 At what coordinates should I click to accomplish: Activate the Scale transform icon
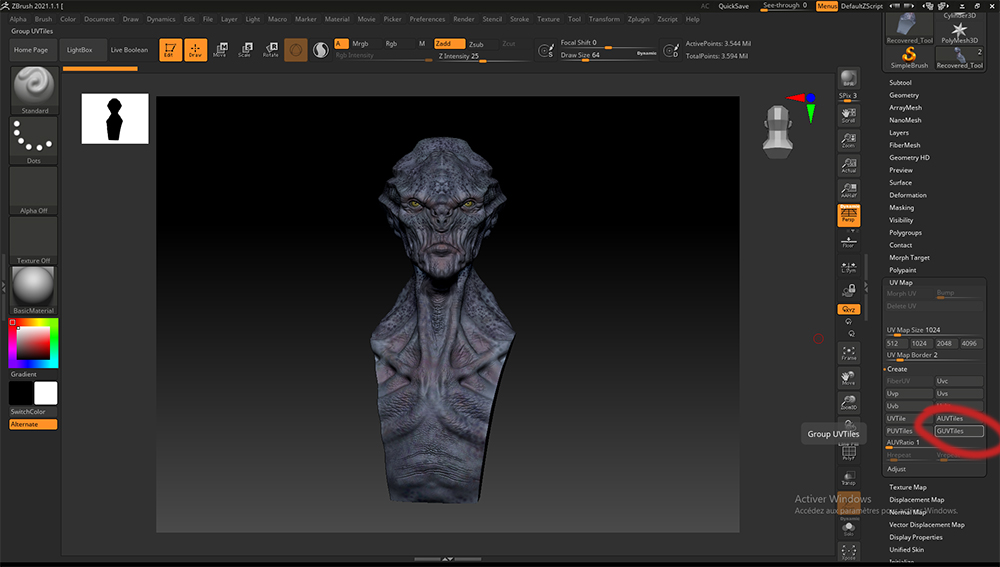[x=245, y=50]
